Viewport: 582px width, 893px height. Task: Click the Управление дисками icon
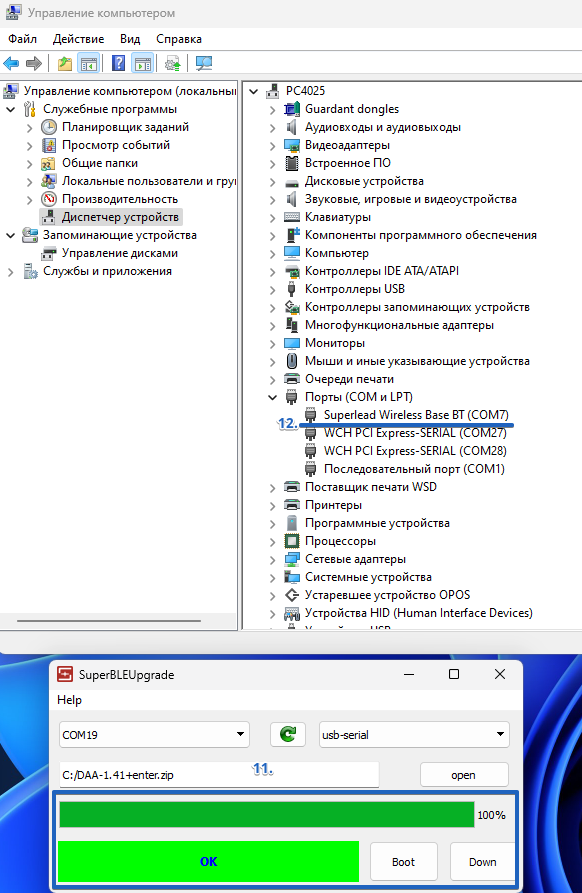(x=49, y=253)
